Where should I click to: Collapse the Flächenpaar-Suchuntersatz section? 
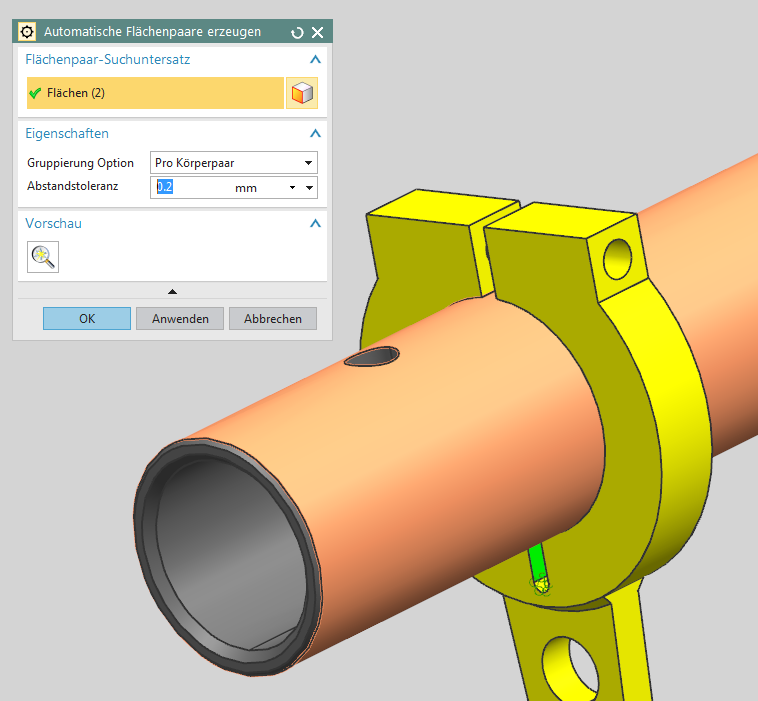315,59
